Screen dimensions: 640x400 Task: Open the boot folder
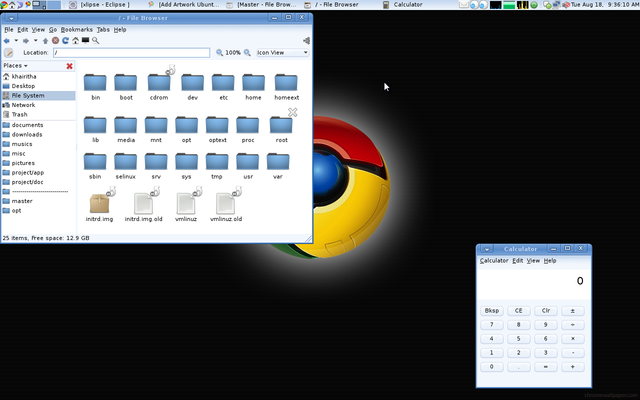point(126,87)
